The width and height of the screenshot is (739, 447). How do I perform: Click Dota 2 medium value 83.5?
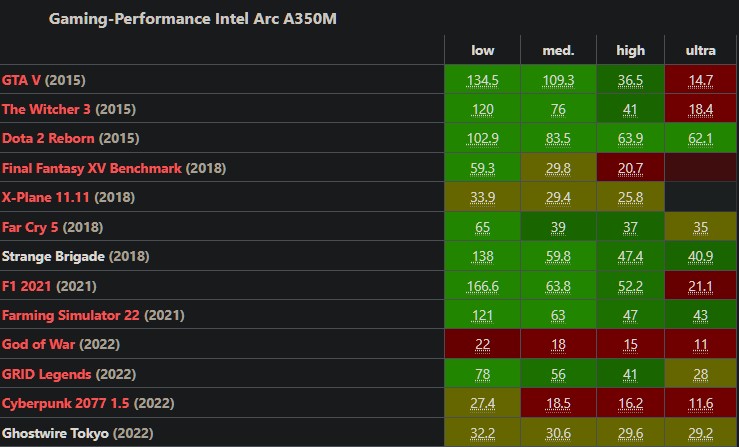click(x=558, y=139)
